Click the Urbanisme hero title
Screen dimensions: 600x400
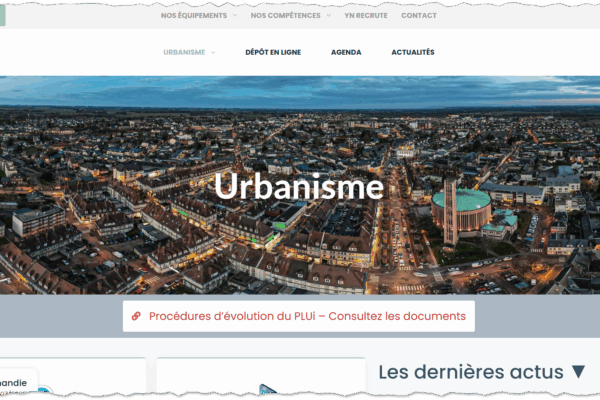299,187
